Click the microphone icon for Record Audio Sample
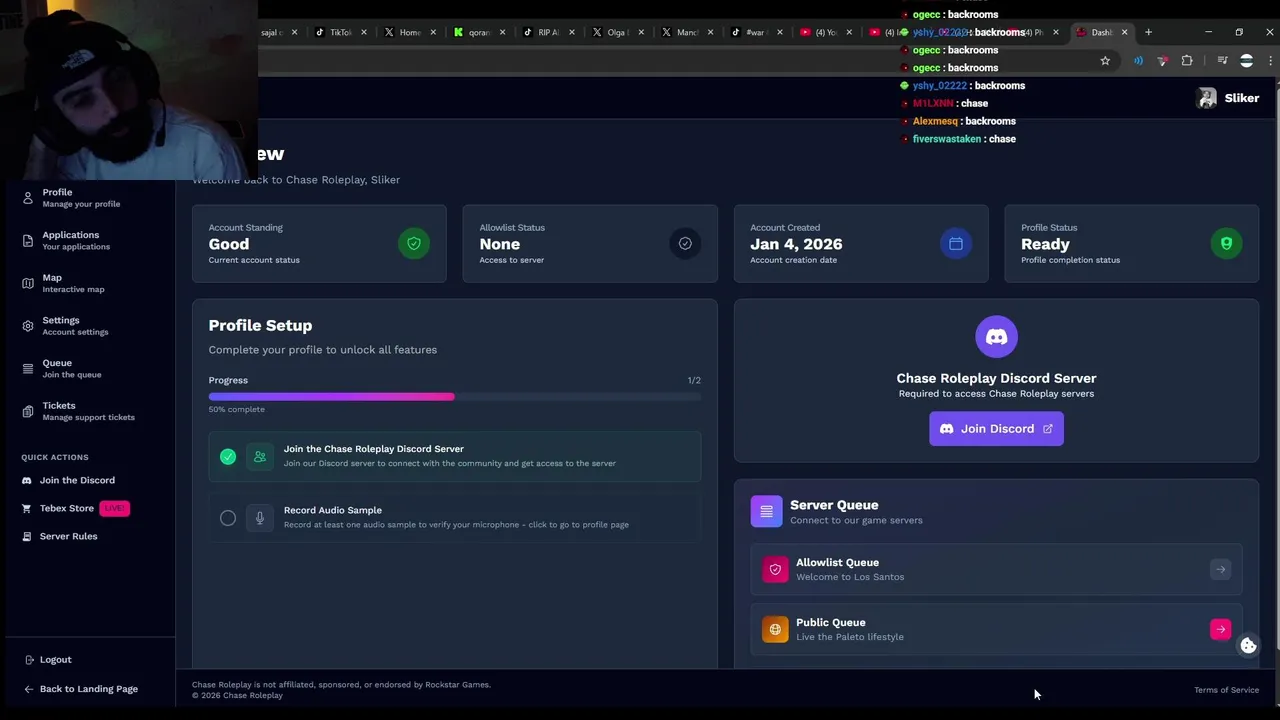 click(x=260, y=518)
